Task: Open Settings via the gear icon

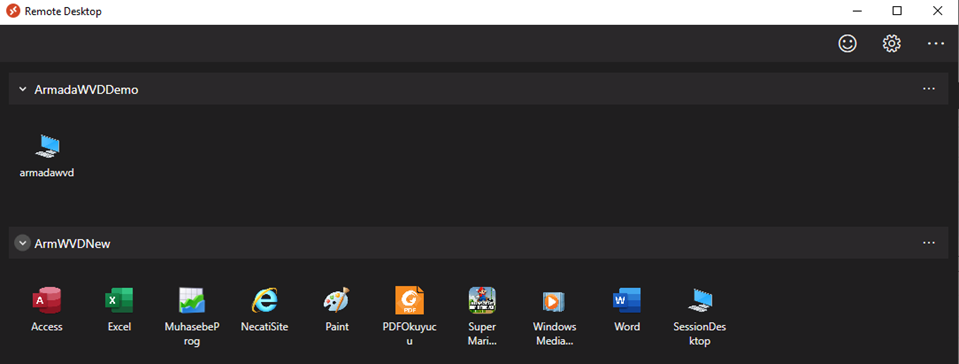Action: [892, 43]
